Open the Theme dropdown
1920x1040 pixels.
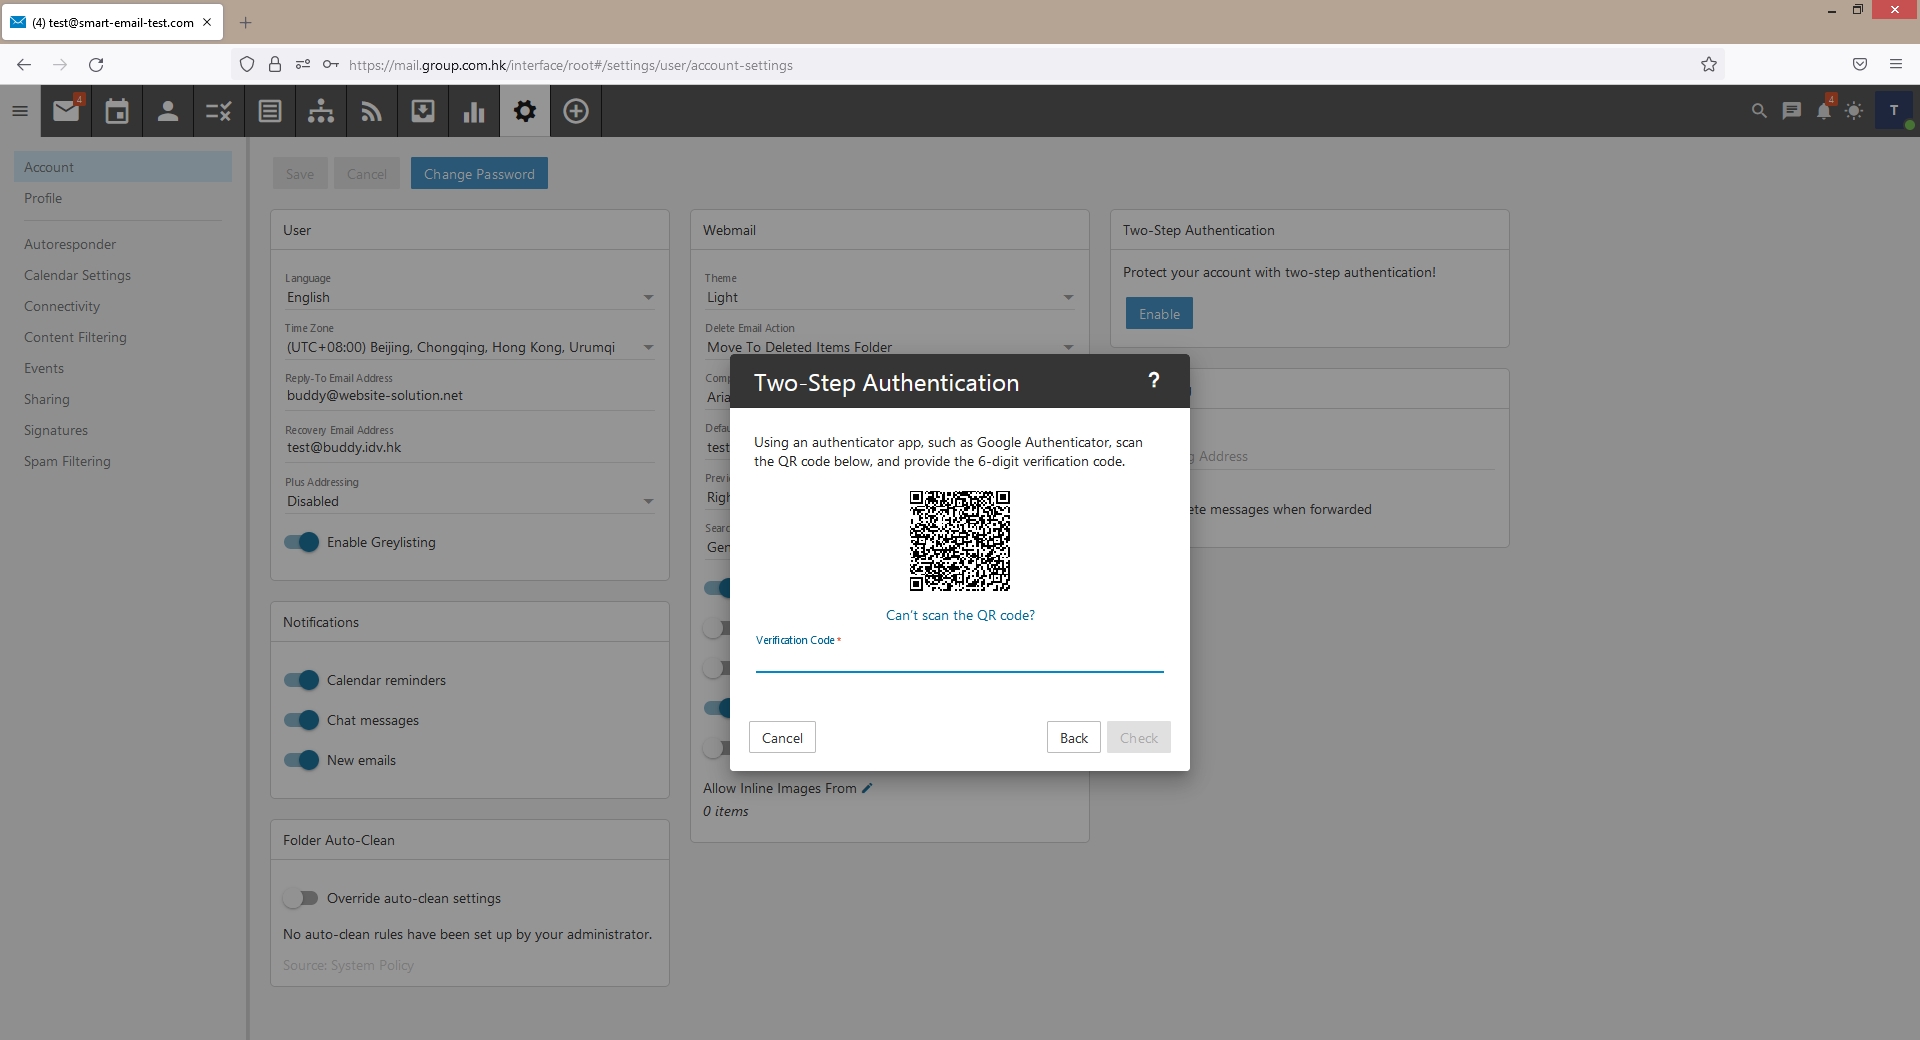pyautogui.click(x=890, y=297)
